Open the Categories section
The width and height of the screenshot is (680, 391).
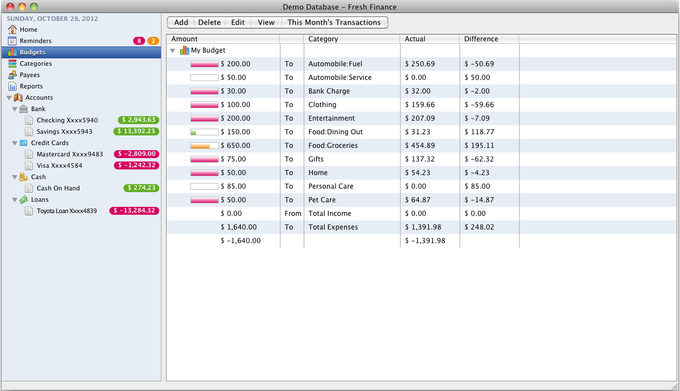coord(82,63)
